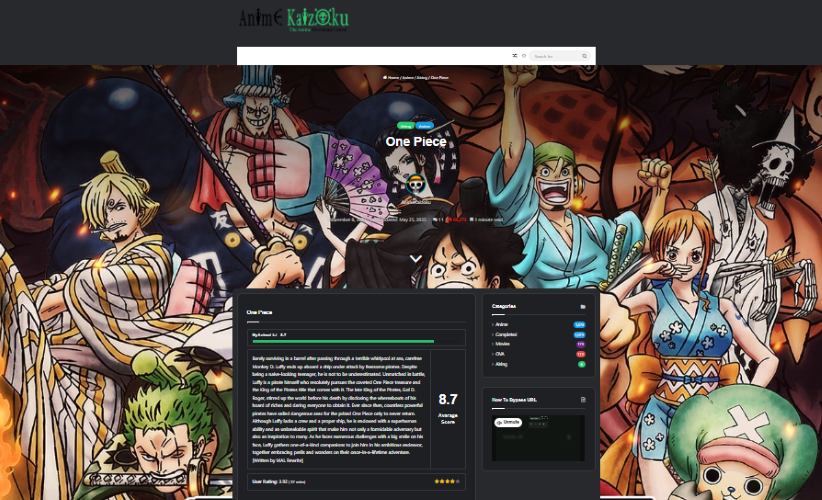Click the fifth grey rating star
This screenshot has width=822, height=500.
pyautogui.click(x=458, y=481)
